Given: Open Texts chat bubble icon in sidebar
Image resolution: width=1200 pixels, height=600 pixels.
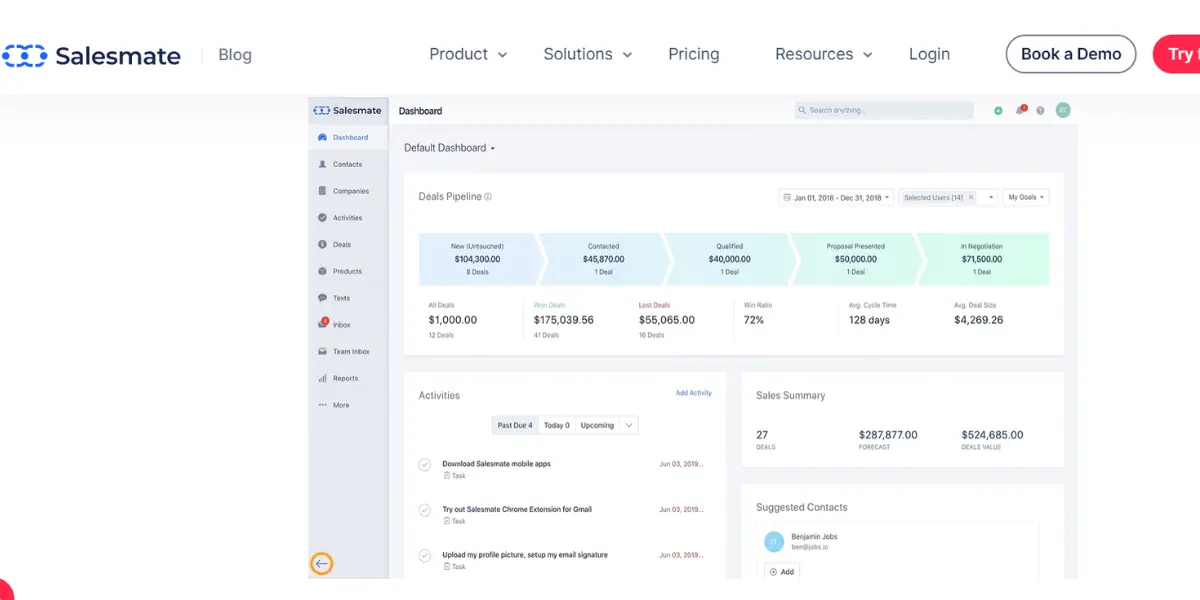Looking at the screenshot, I should [322, 298].
